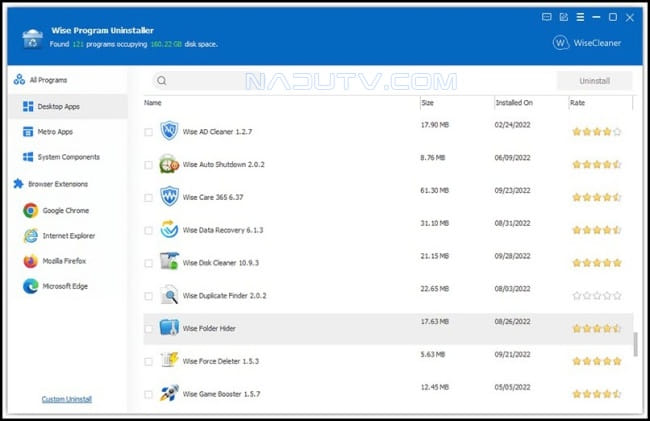The height and width of the screenshot is (421, 650).
Task: Check the Wise Disk Cleaner 10.9.3 checkbox
Action: click(x=148, y=263)
